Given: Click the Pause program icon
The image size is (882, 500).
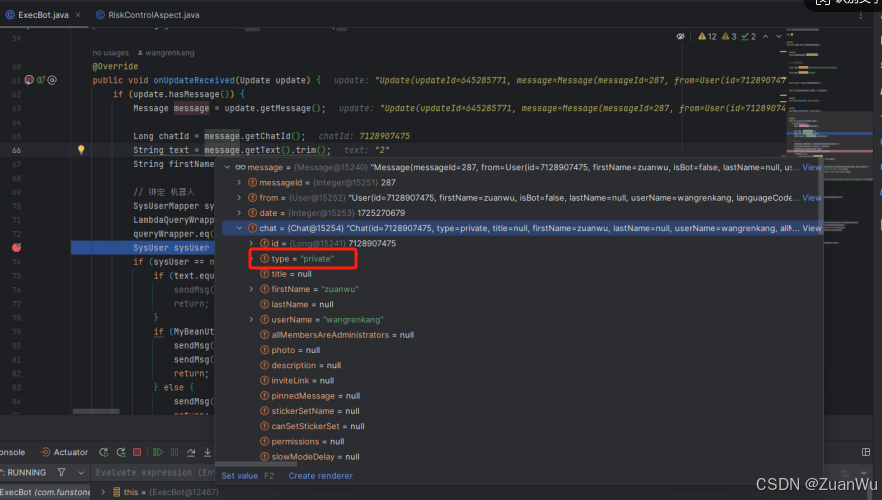Looking at the screenshot, I should [x=174, y=452].
